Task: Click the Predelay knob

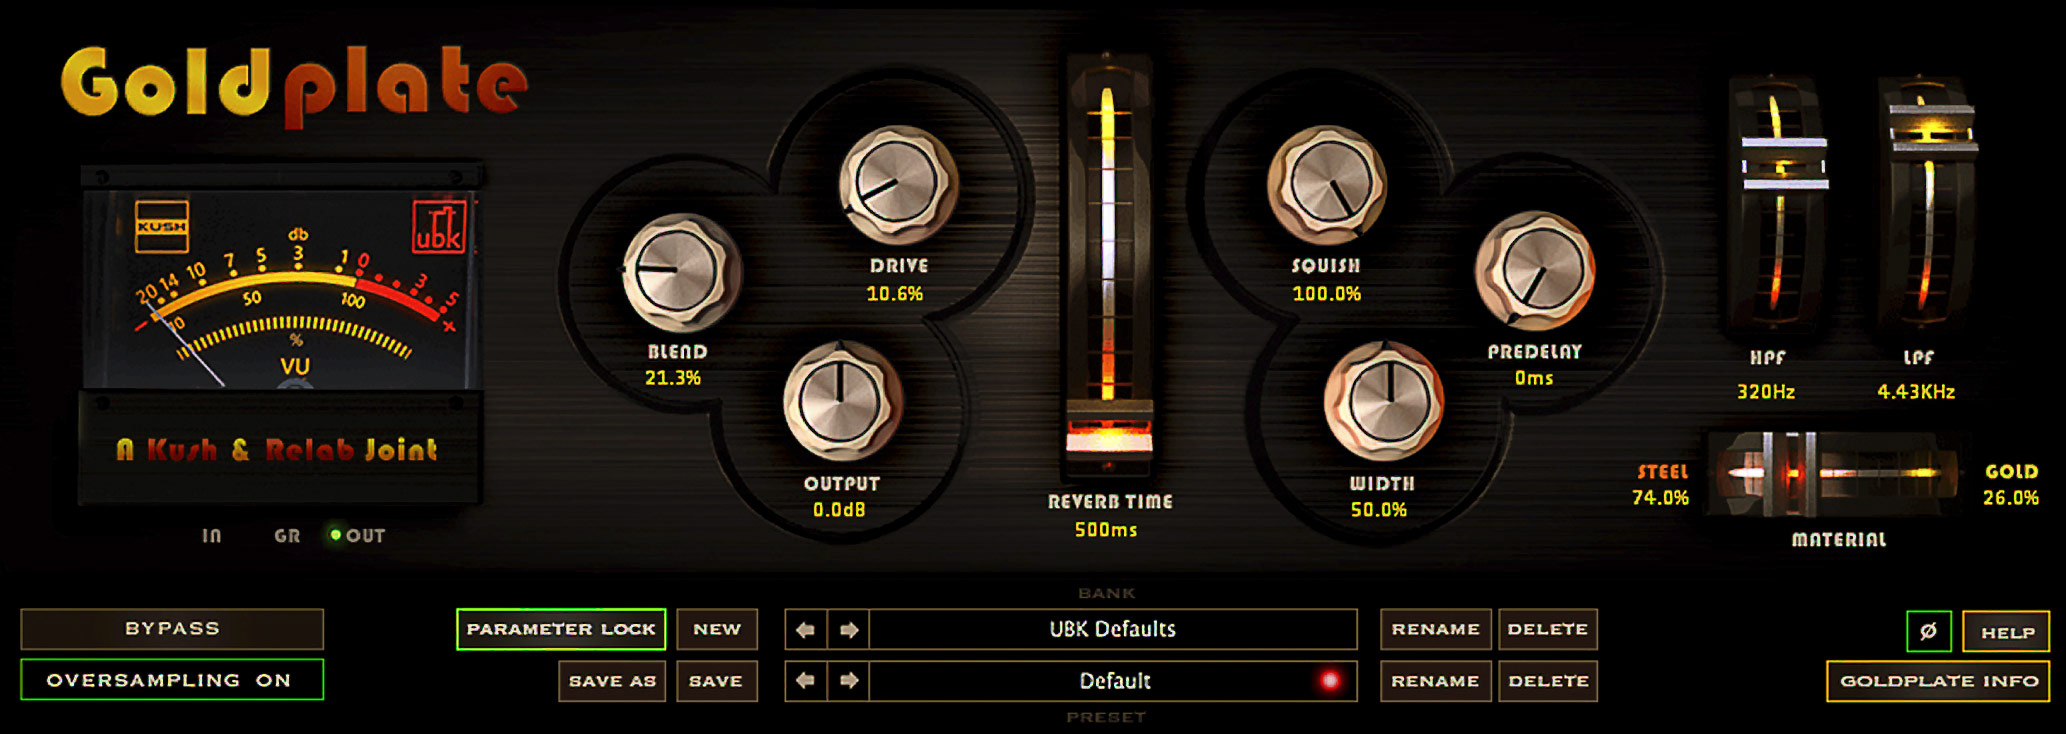Action: click(1534, 271)
